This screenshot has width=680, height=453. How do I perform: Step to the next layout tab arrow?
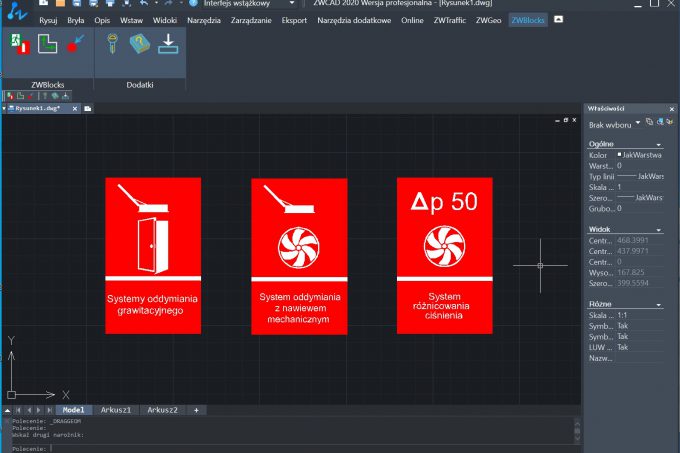coord(39,410)
